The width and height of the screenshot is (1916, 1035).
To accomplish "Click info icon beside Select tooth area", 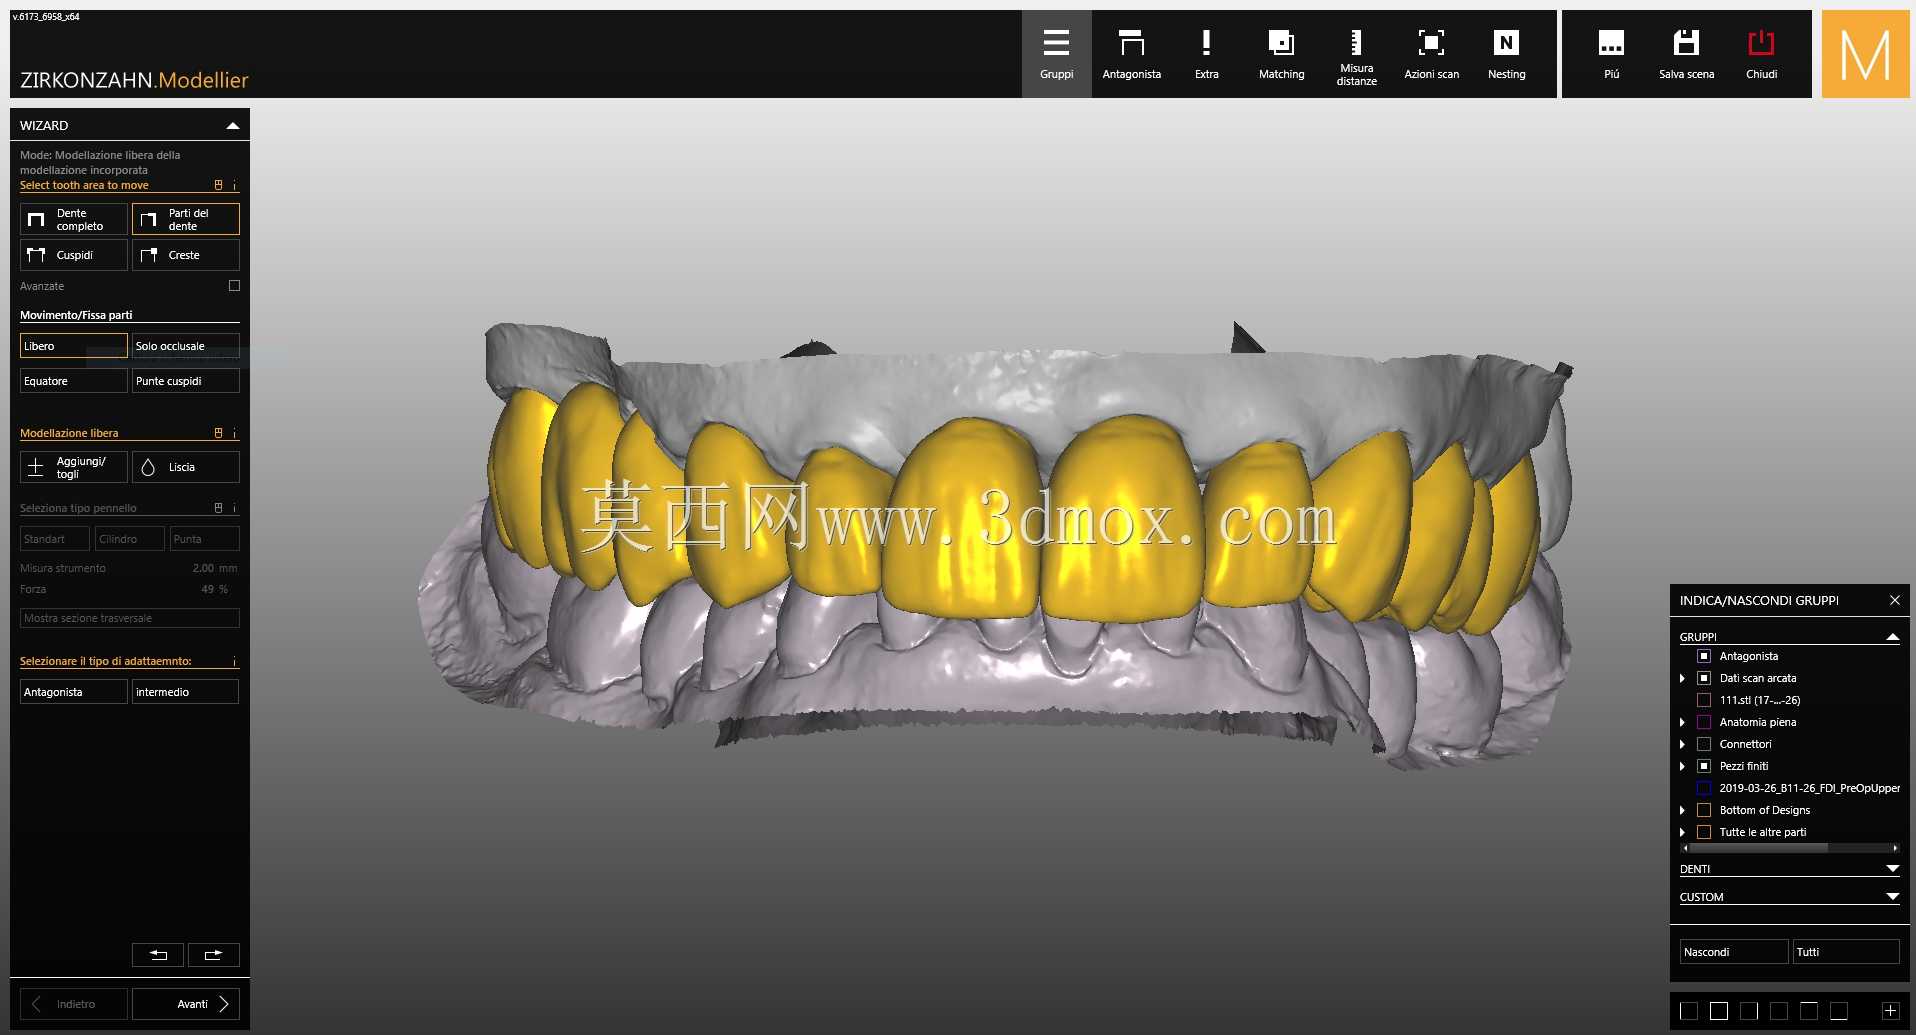I will (x=235, y=185).
